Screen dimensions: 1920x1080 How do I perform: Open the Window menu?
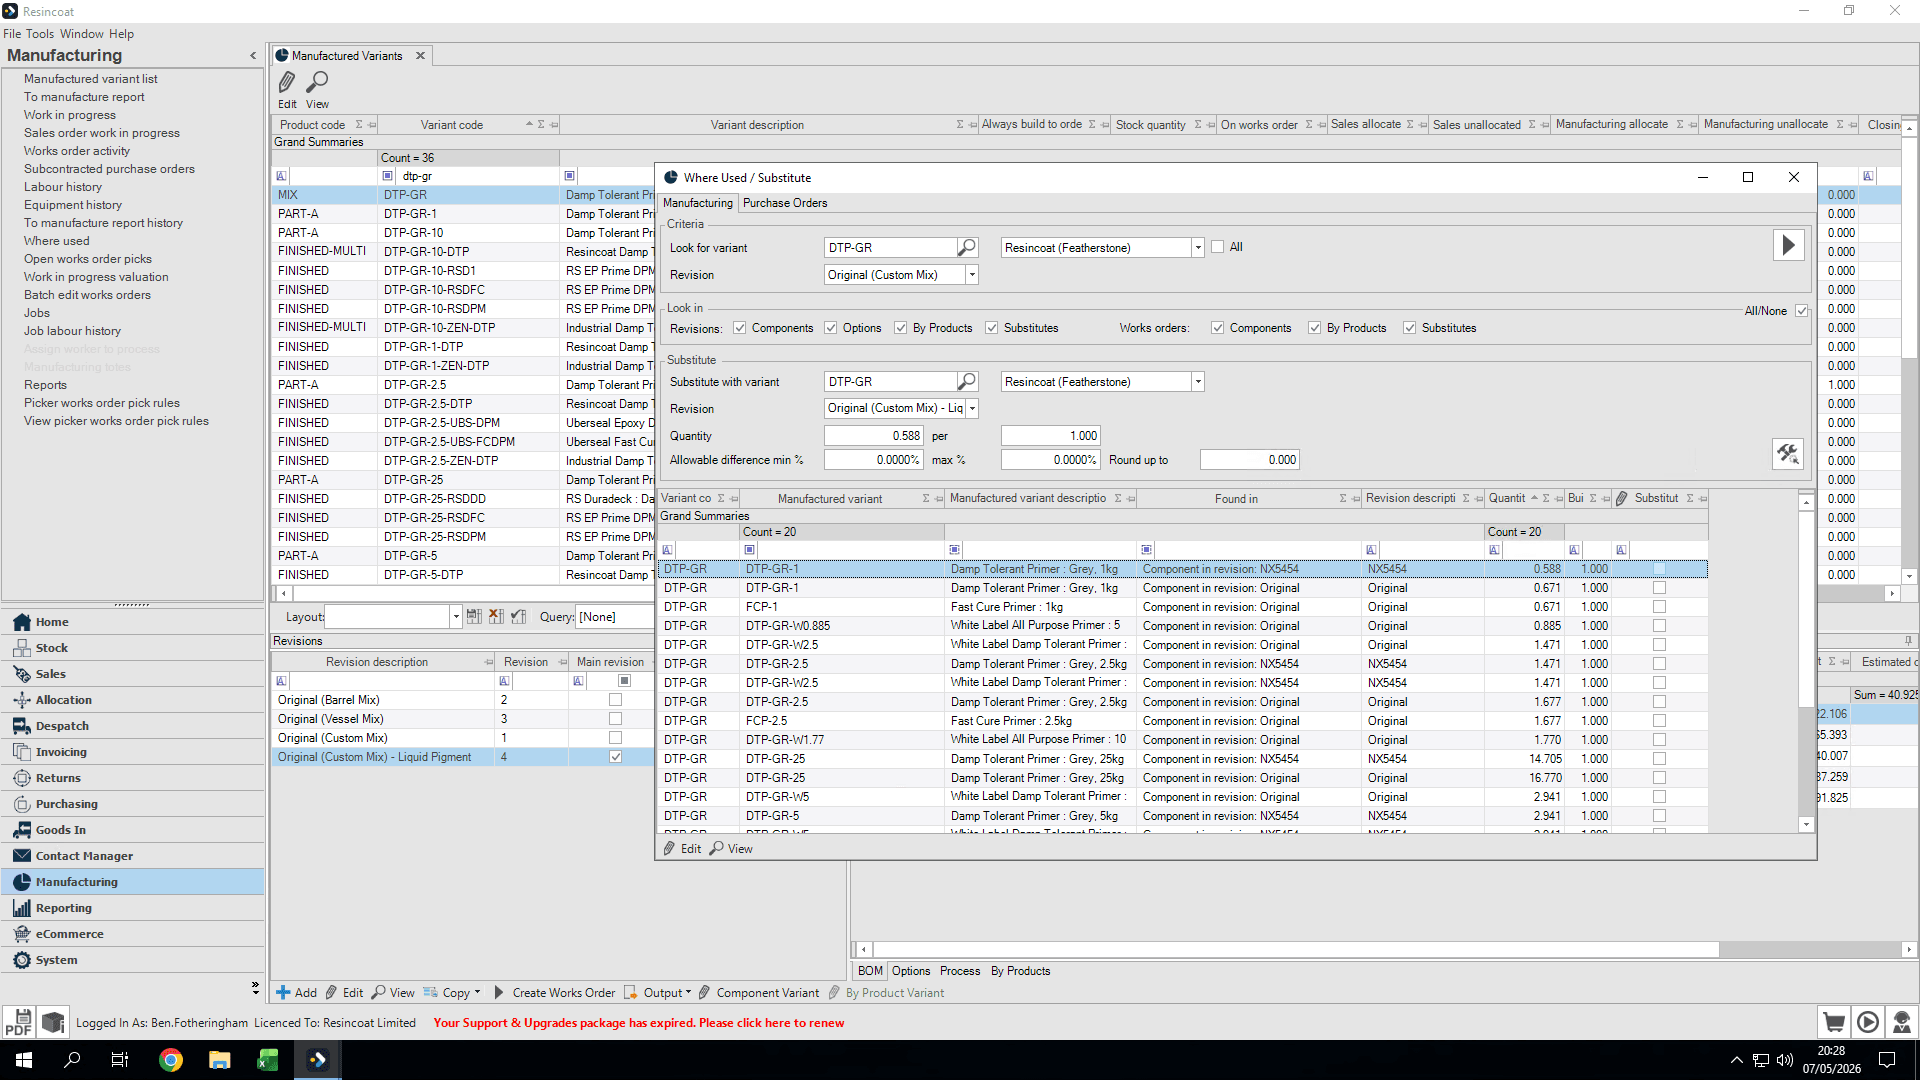point(81,34)
